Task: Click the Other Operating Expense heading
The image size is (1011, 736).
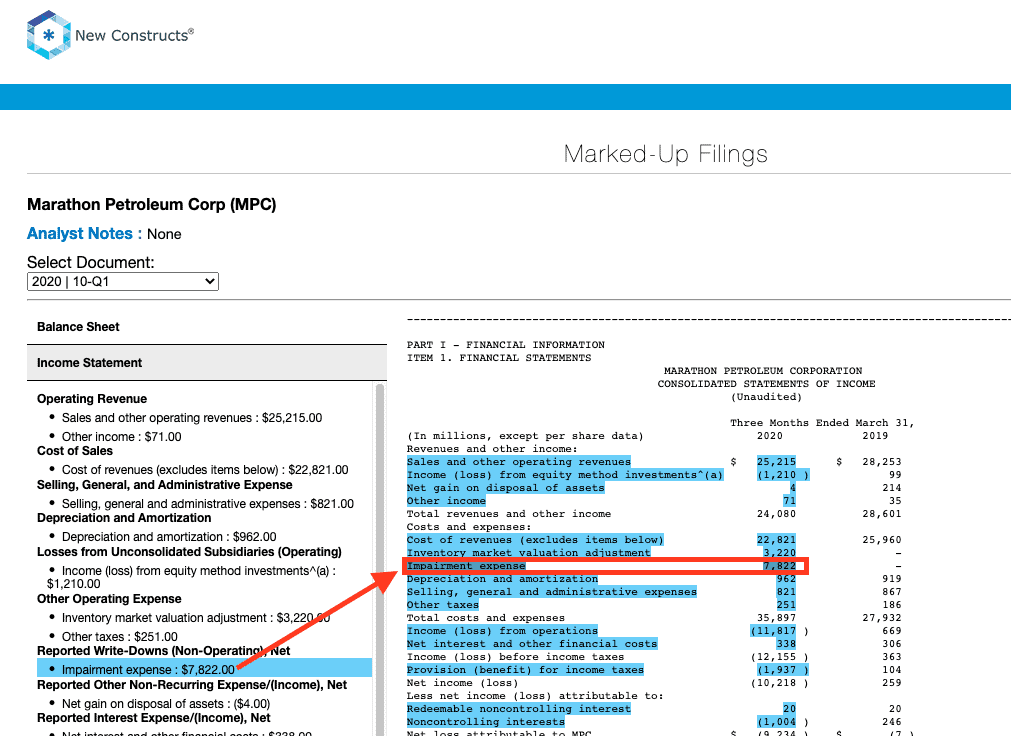Action: tap(109, 599)
